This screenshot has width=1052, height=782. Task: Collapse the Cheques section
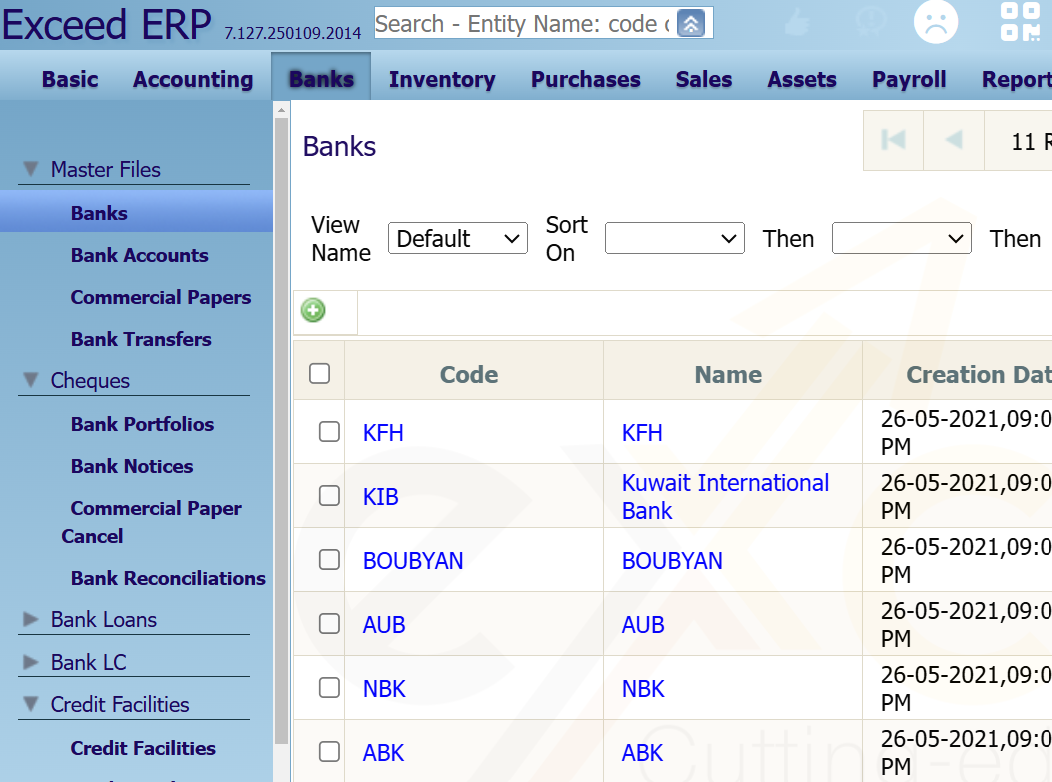tap(31, 380)
